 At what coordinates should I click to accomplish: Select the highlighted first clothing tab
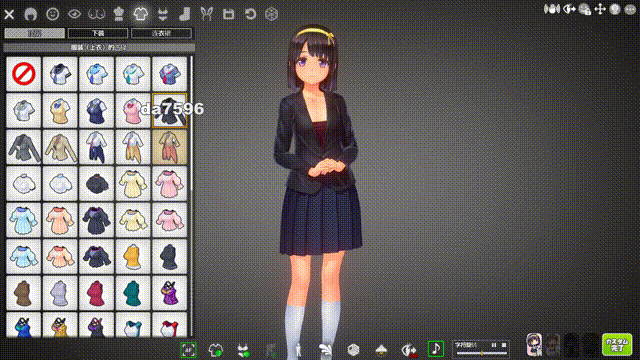click(35, 33)
